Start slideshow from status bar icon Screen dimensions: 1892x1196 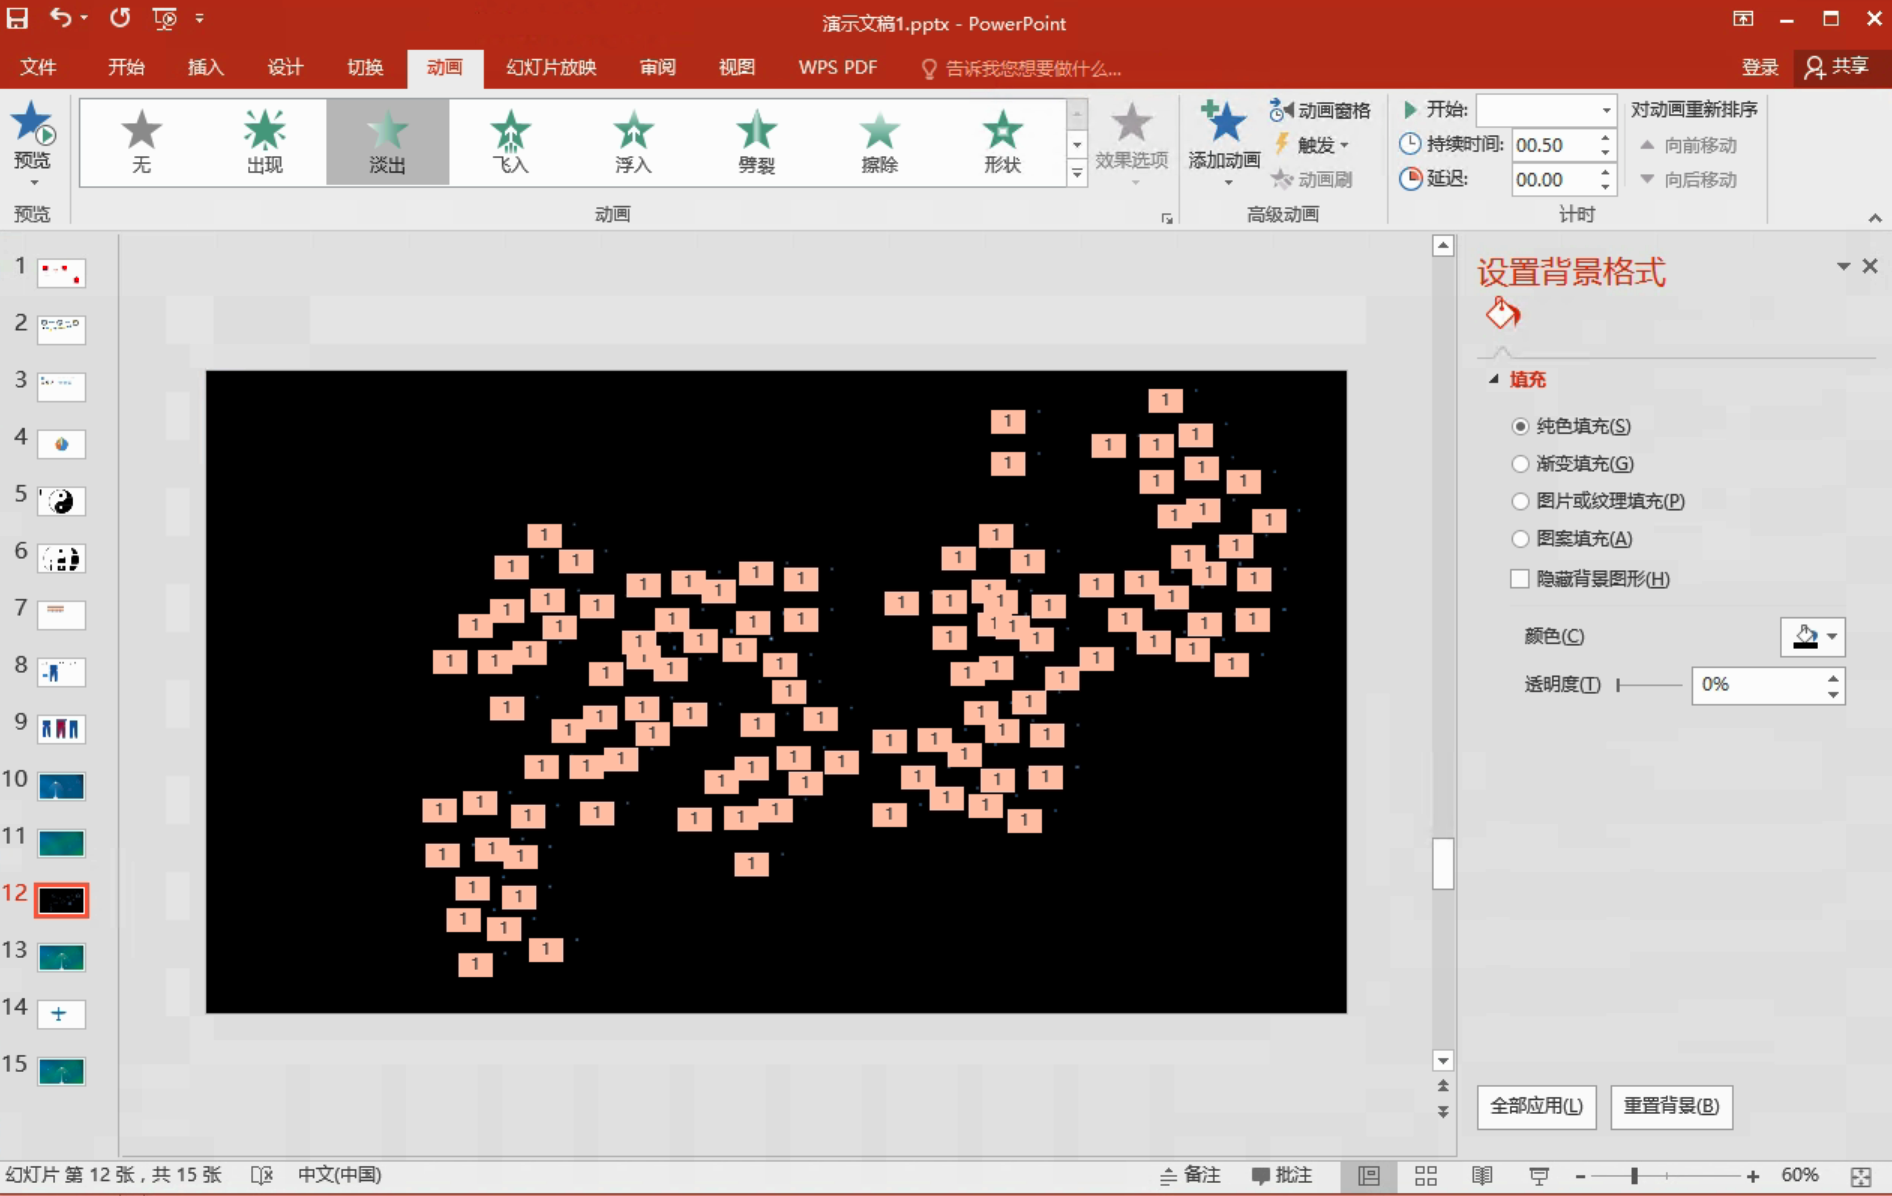[1539, 1176]
